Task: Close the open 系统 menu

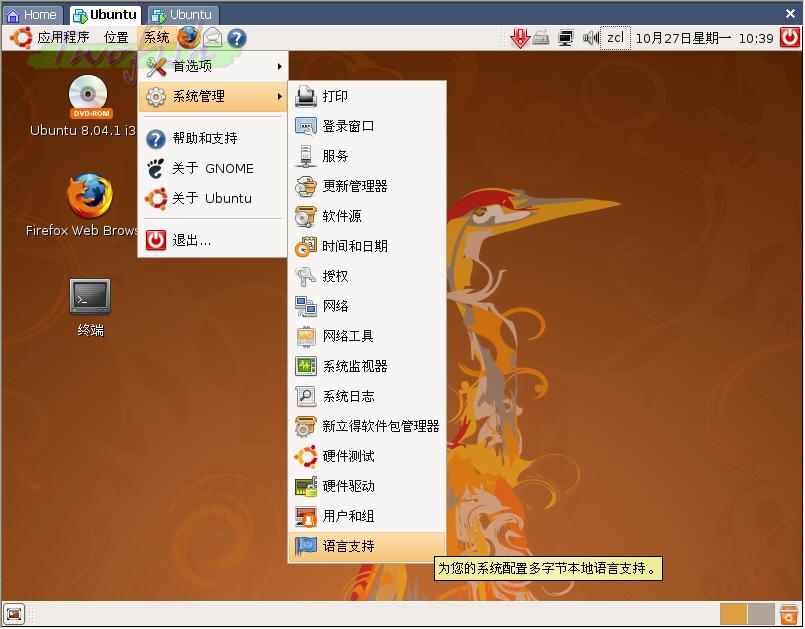Action: pos(156,37)
